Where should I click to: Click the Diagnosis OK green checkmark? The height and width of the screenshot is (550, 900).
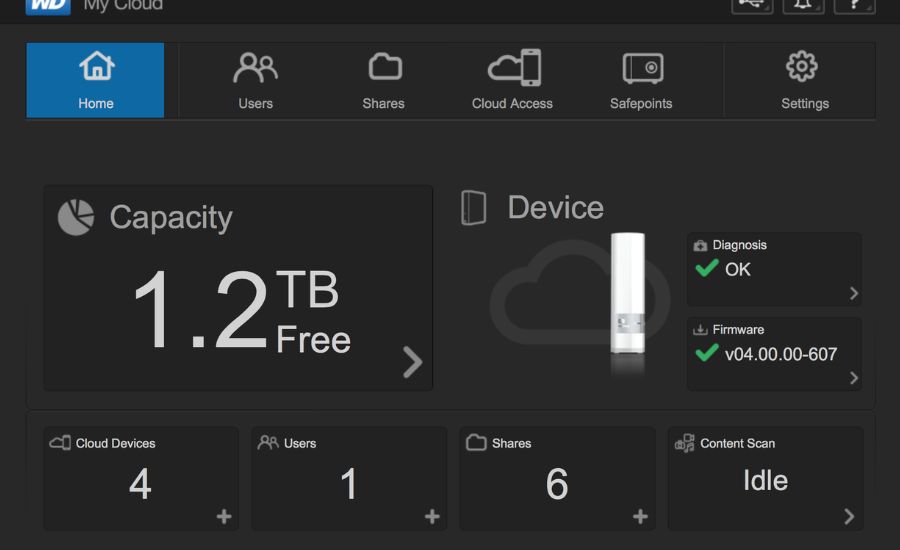(707, 268)
